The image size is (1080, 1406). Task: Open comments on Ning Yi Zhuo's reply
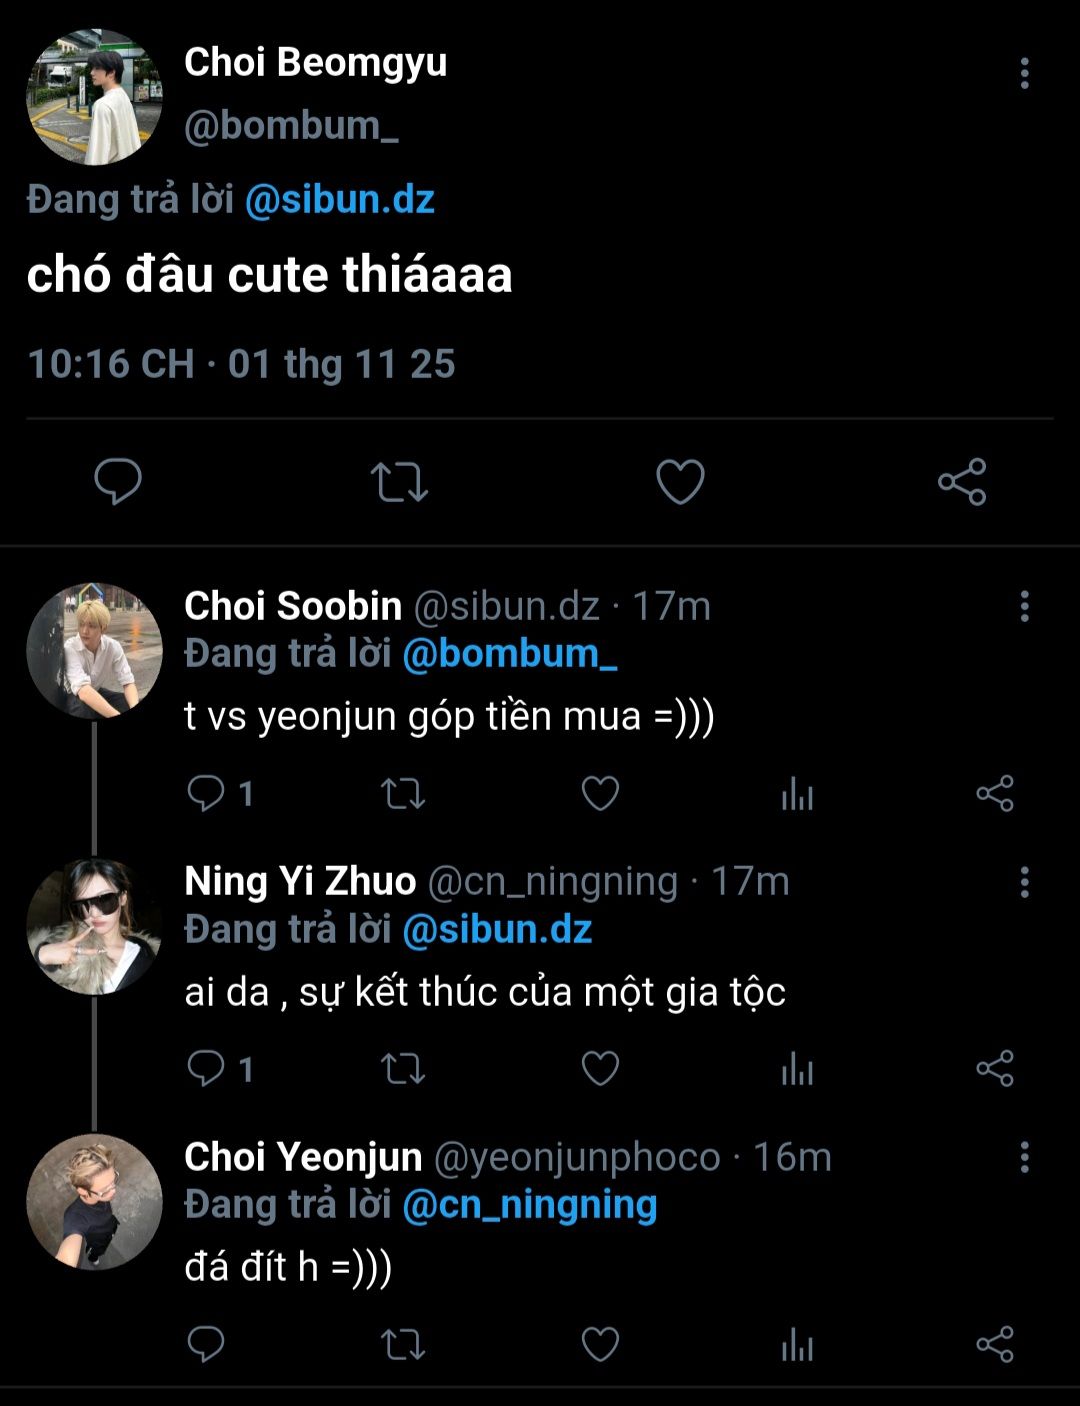(206, 1069)
